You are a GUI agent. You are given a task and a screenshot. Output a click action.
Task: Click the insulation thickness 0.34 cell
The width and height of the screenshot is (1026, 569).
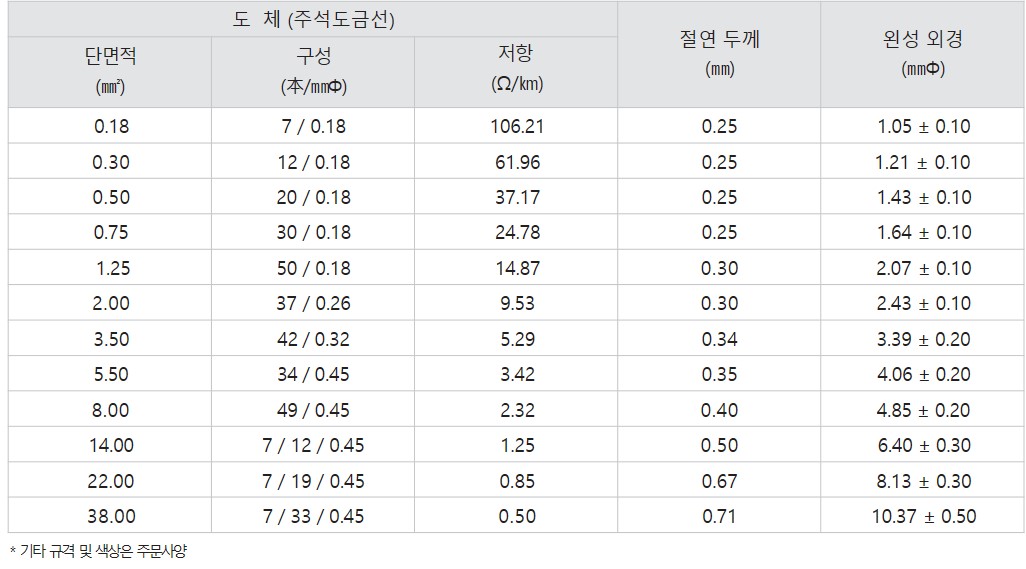point(719,339)
